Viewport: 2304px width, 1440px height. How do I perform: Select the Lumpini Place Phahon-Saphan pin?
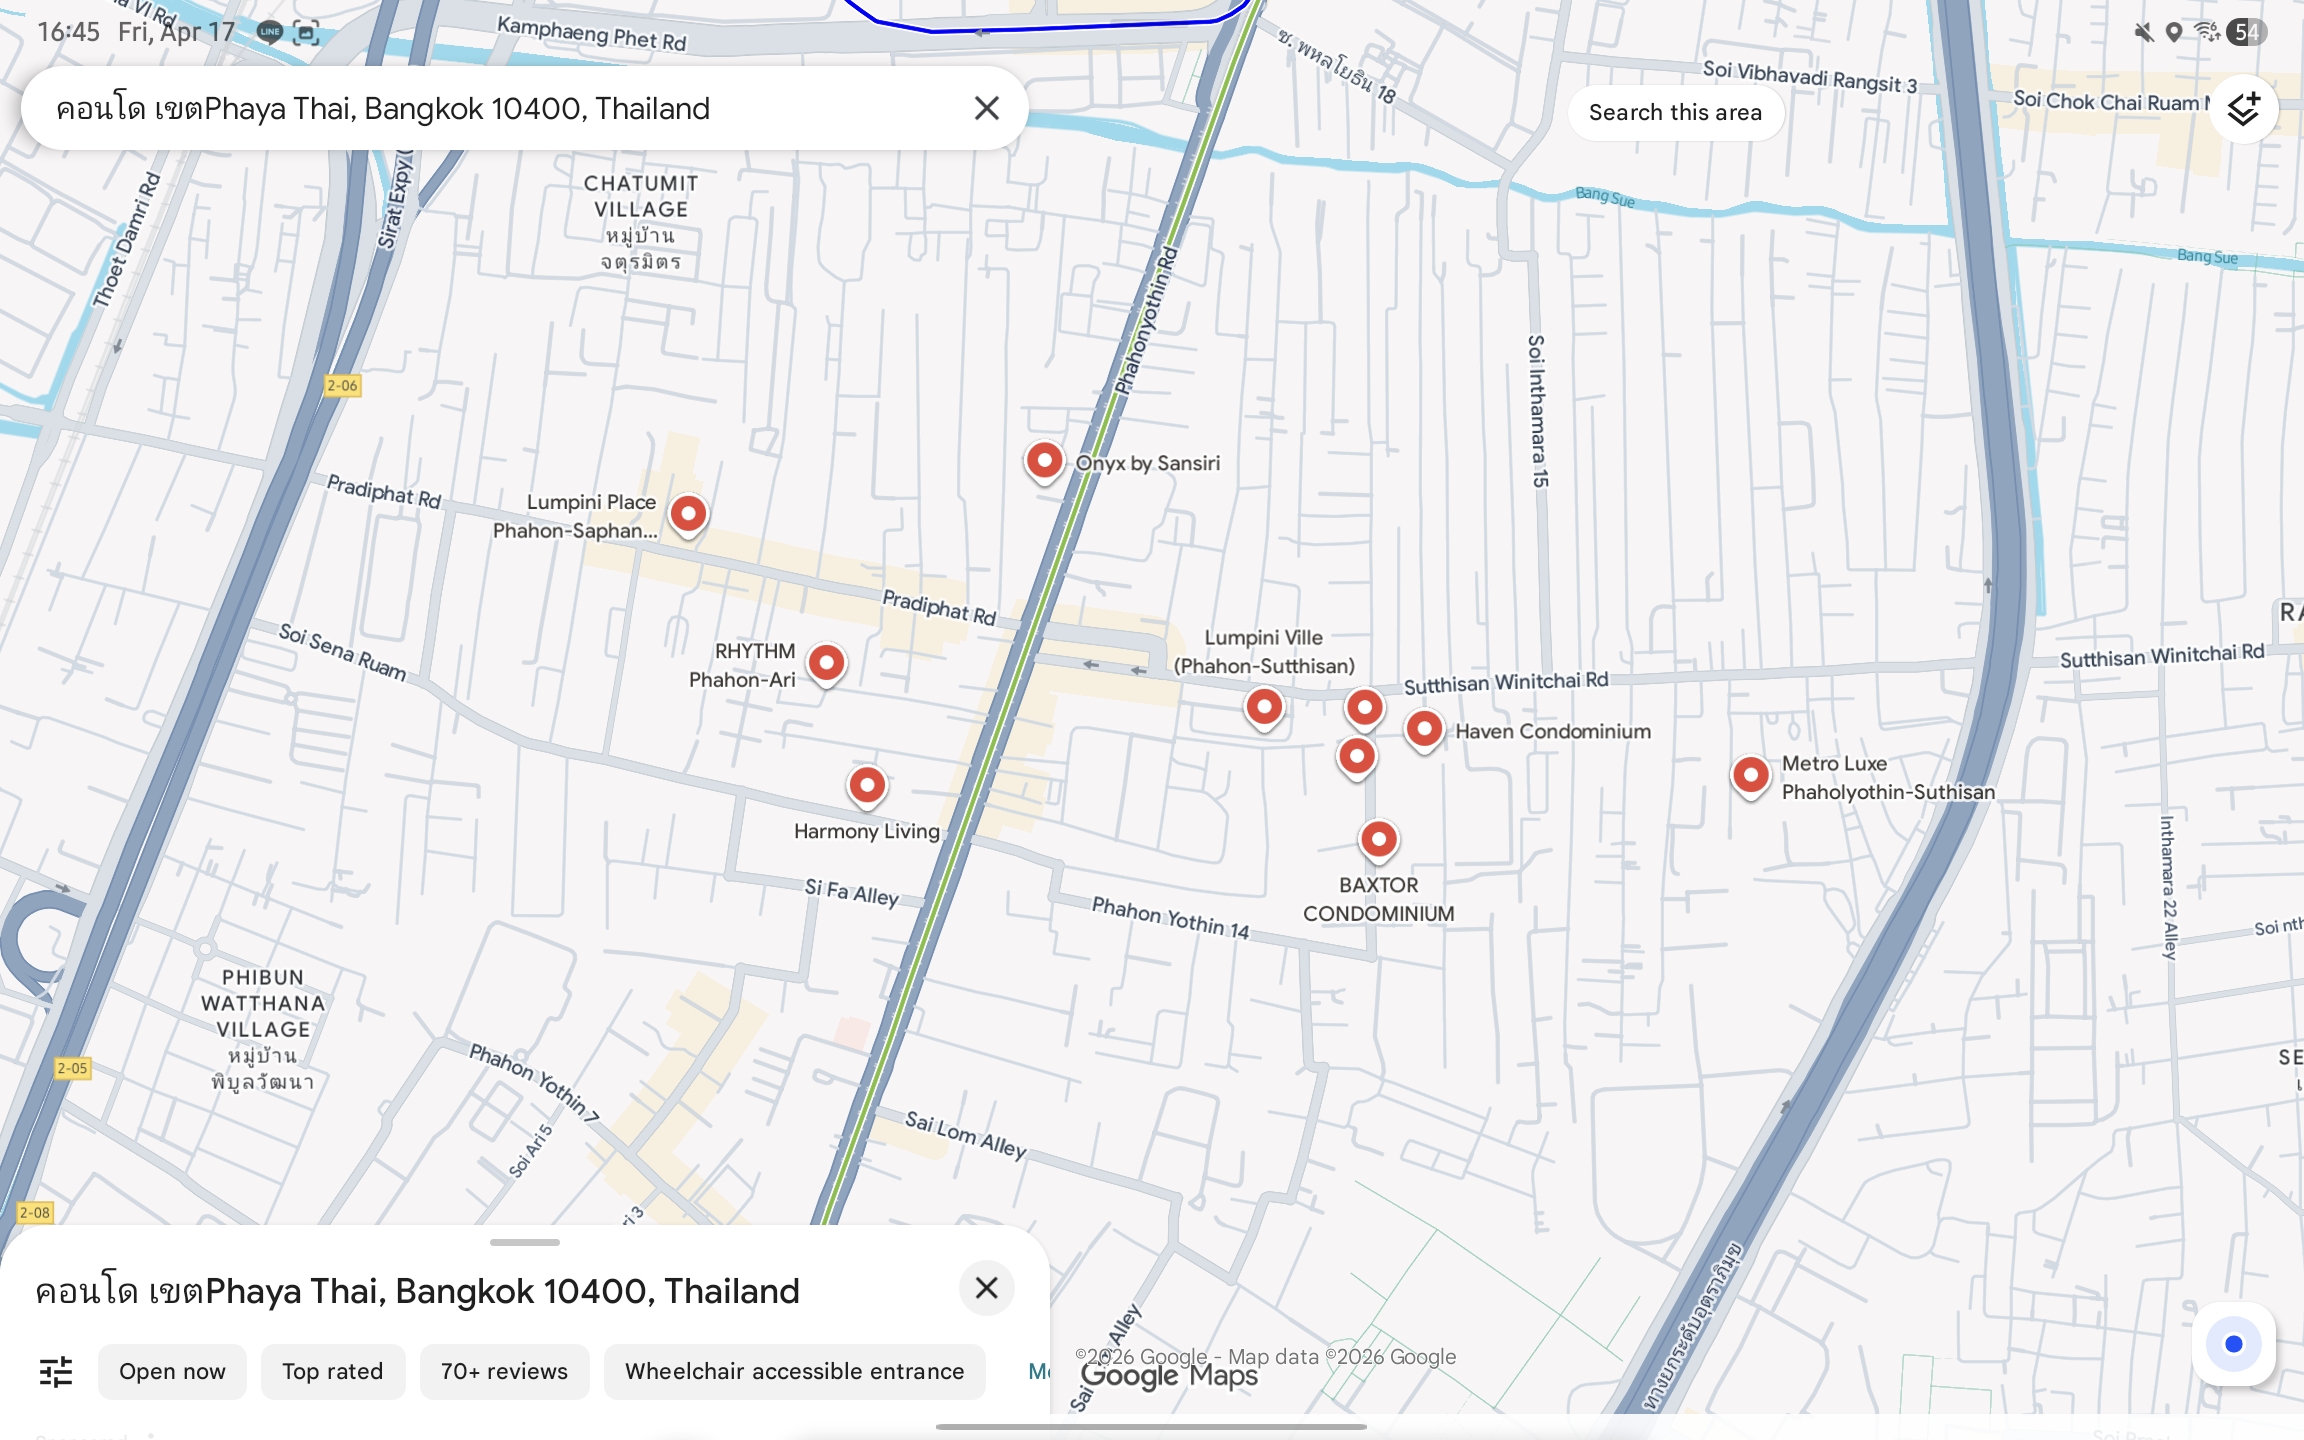click(x=688, y=516)
